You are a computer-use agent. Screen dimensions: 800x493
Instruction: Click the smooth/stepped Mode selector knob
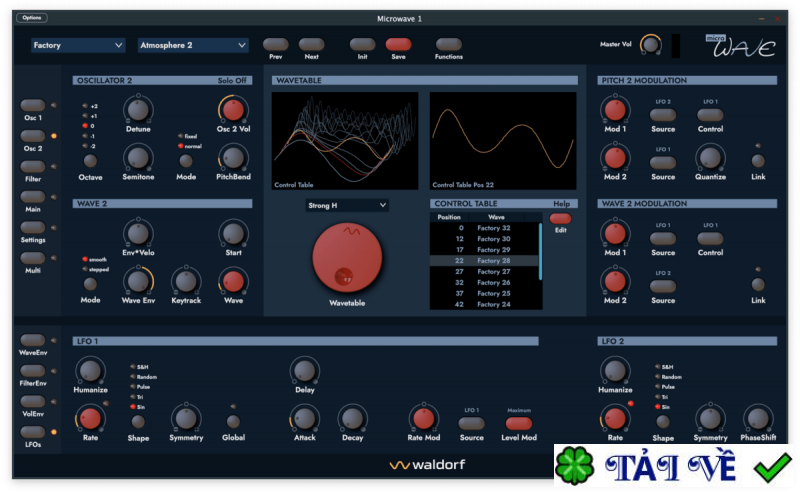coord(90,284)
